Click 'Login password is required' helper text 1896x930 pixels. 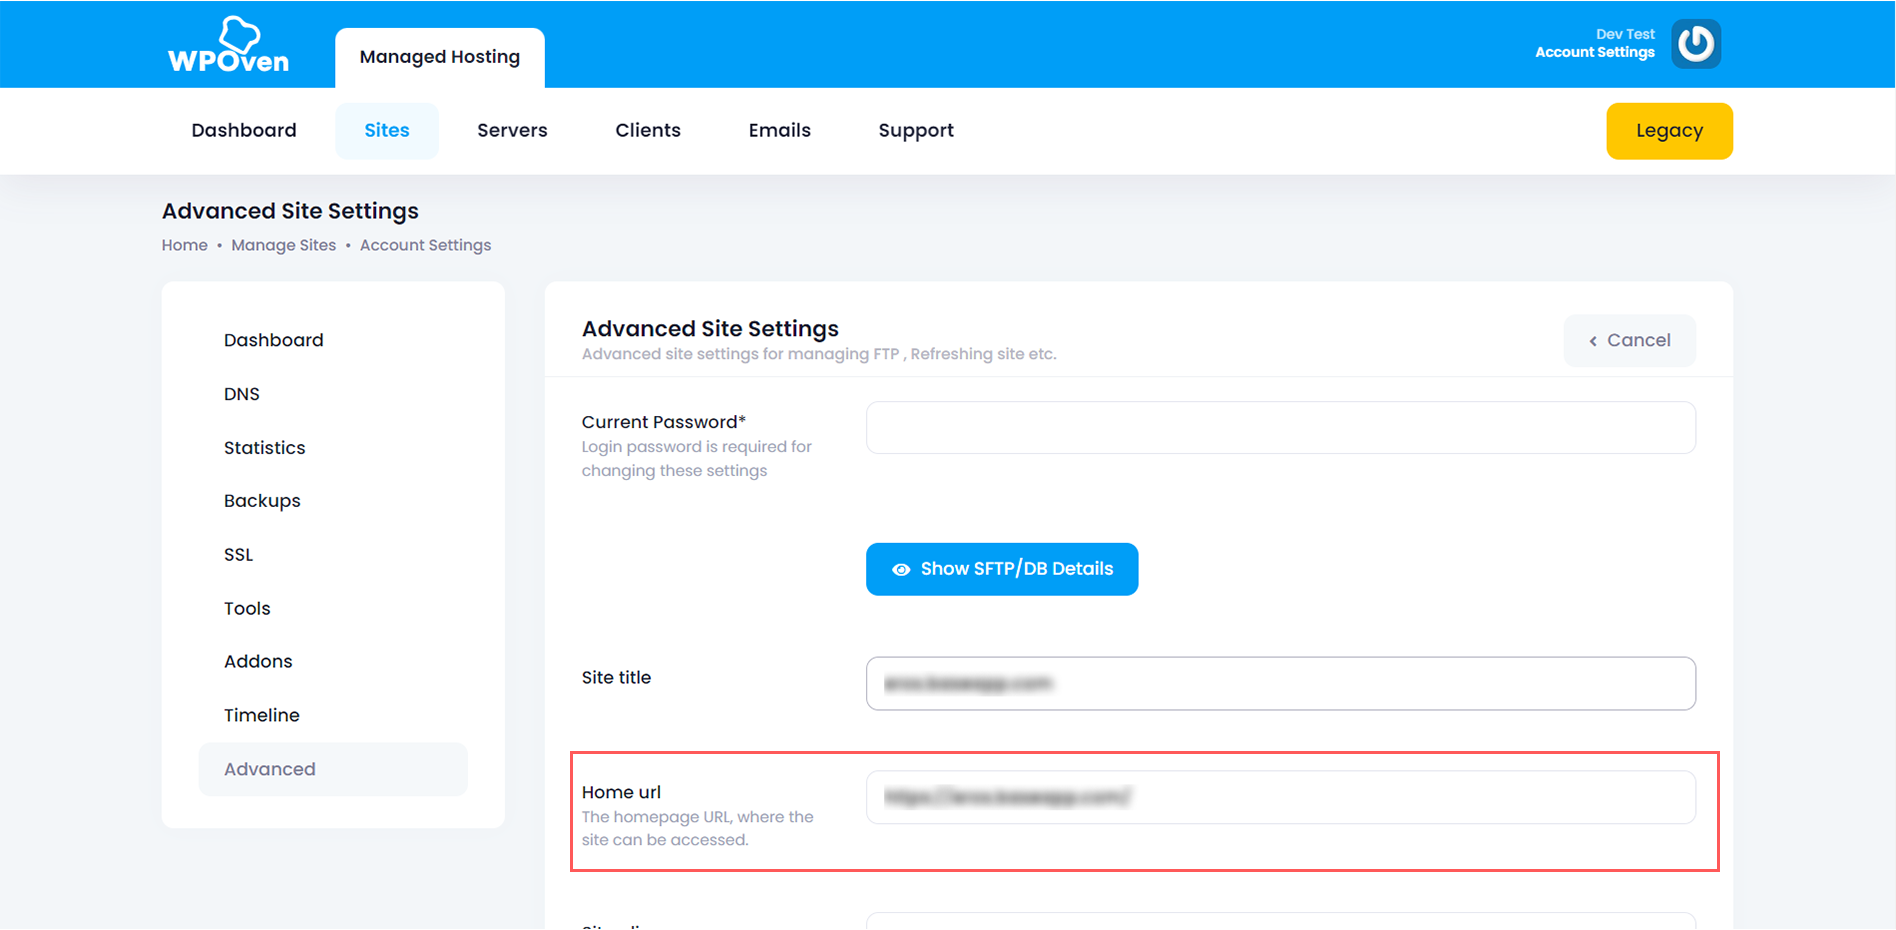tap(697, 459)
